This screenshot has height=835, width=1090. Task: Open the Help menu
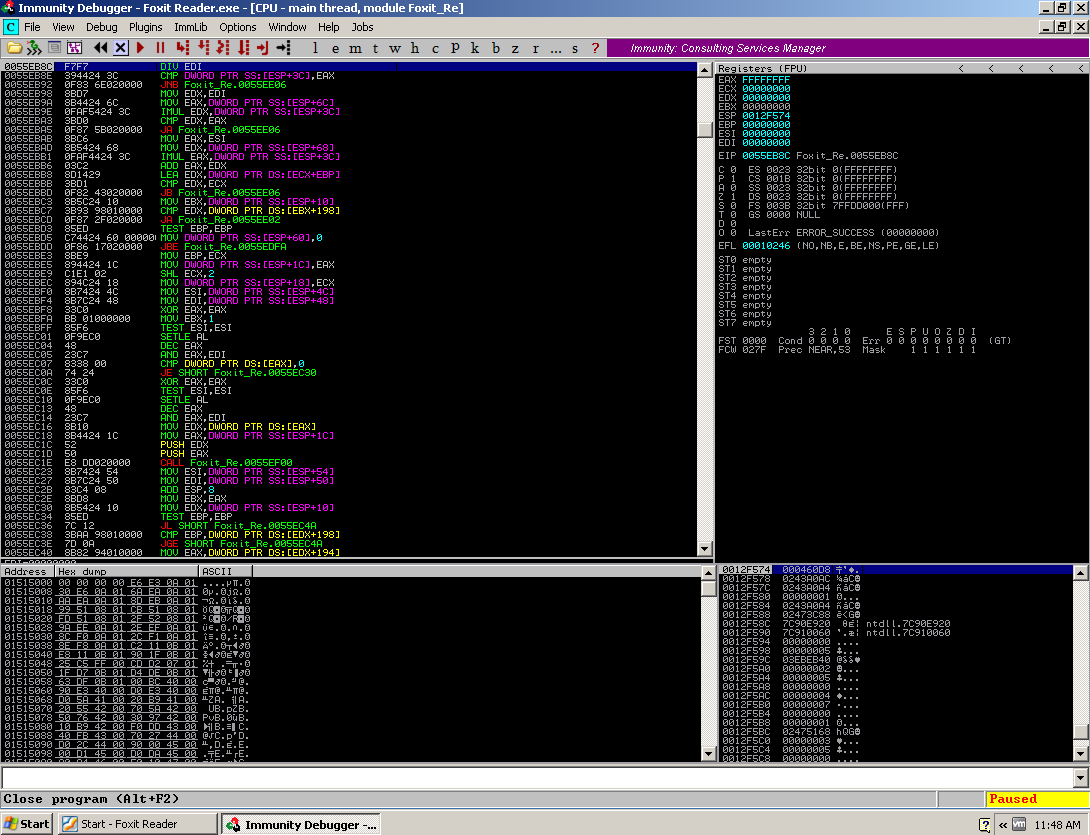point(328,27)
